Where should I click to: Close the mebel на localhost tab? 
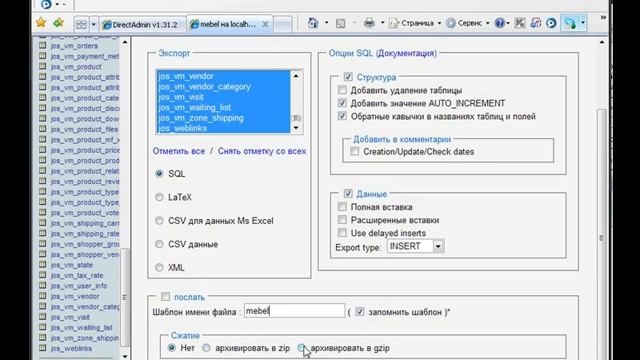coord(265,24)
